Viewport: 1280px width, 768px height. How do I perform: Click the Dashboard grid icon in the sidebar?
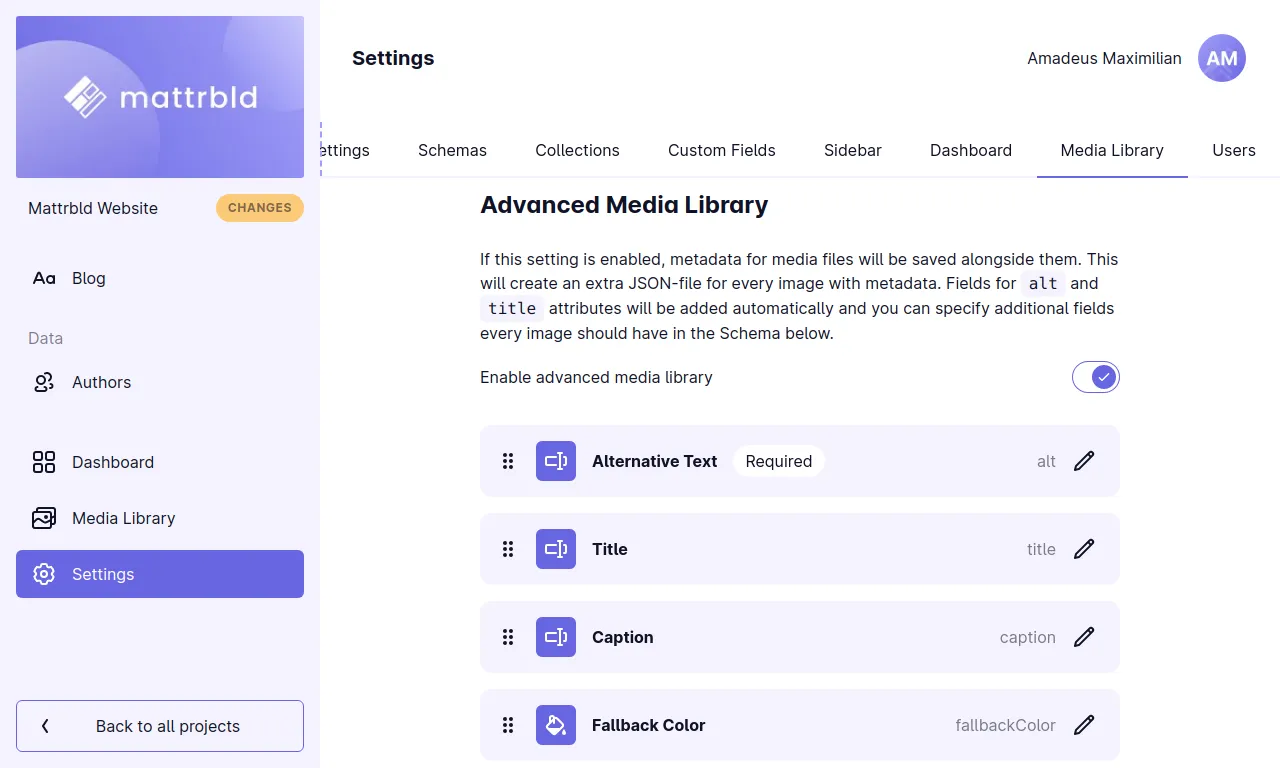[x=43, y=462]
